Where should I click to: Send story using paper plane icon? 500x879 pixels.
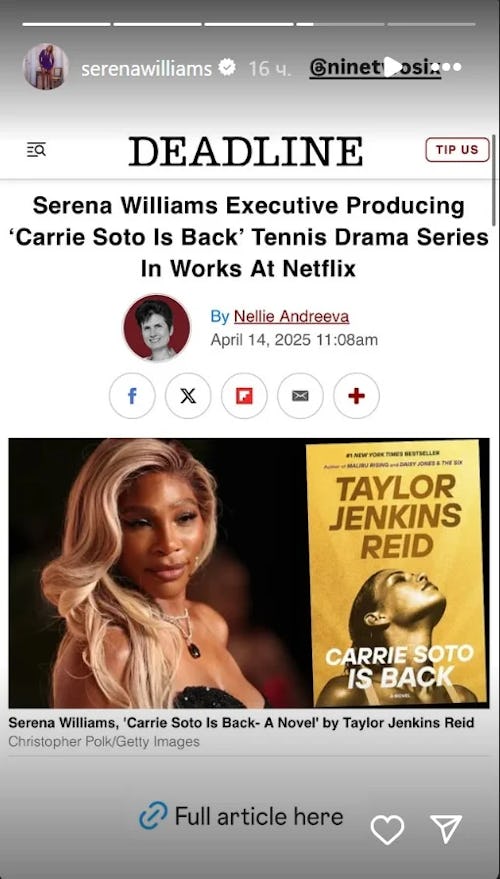pos(446,829)
